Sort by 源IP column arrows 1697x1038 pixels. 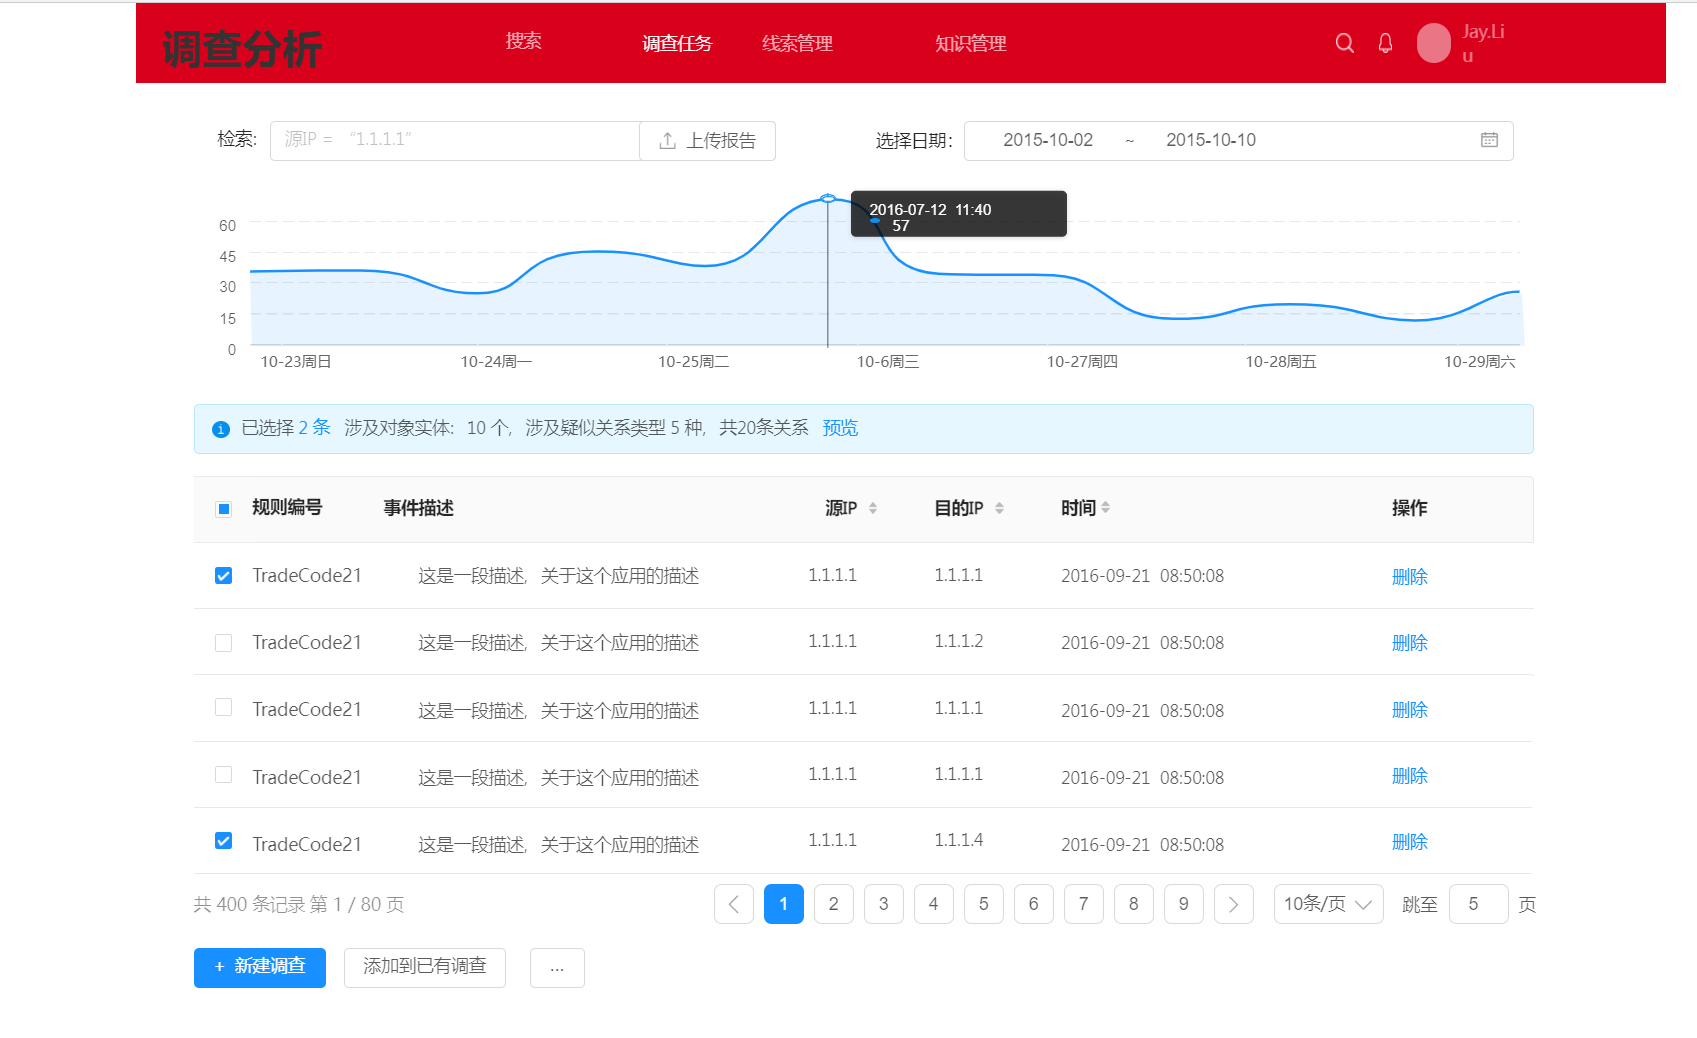pos(873,508)
